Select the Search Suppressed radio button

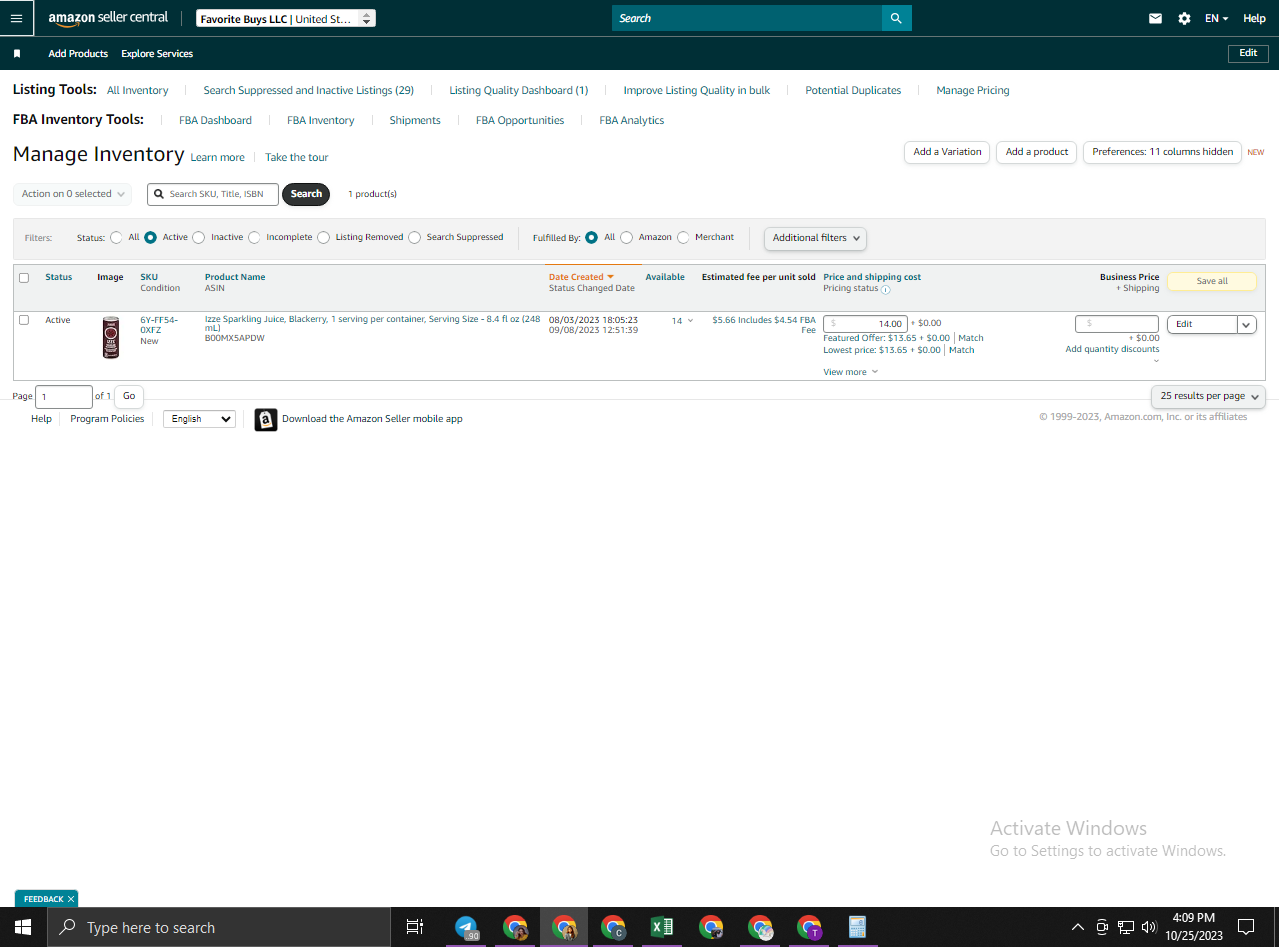(x=415, y=238)
